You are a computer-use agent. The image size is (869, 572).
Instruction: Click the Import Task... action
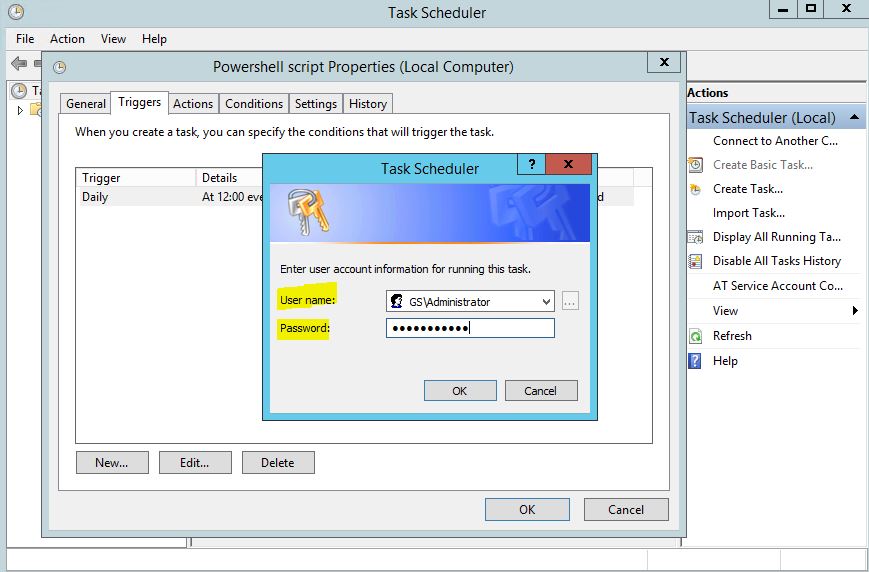[749, 213]
